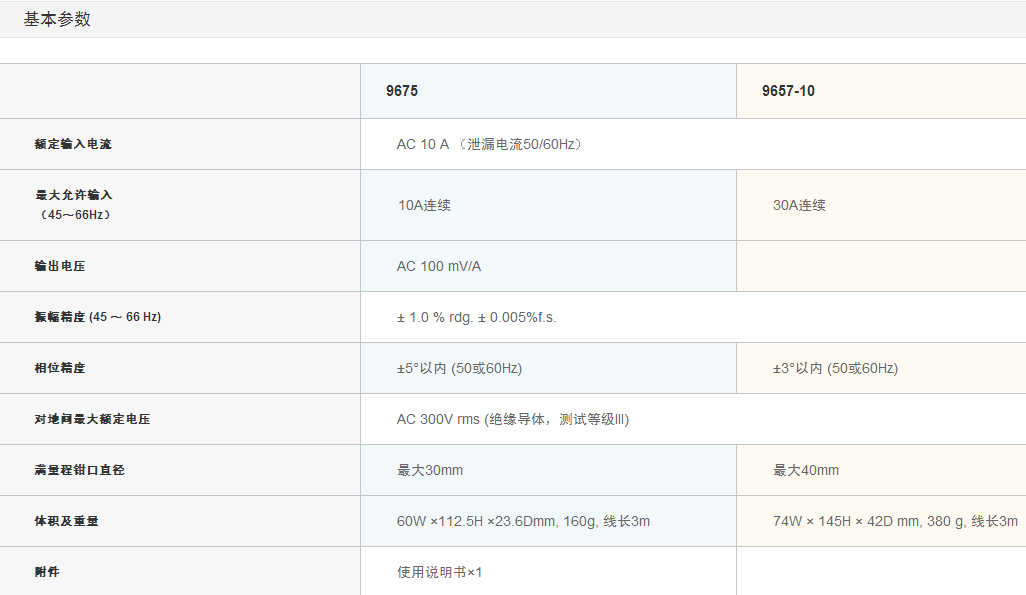Click the ±5°以内 phase accuracy cell

[x=459, y=368]
